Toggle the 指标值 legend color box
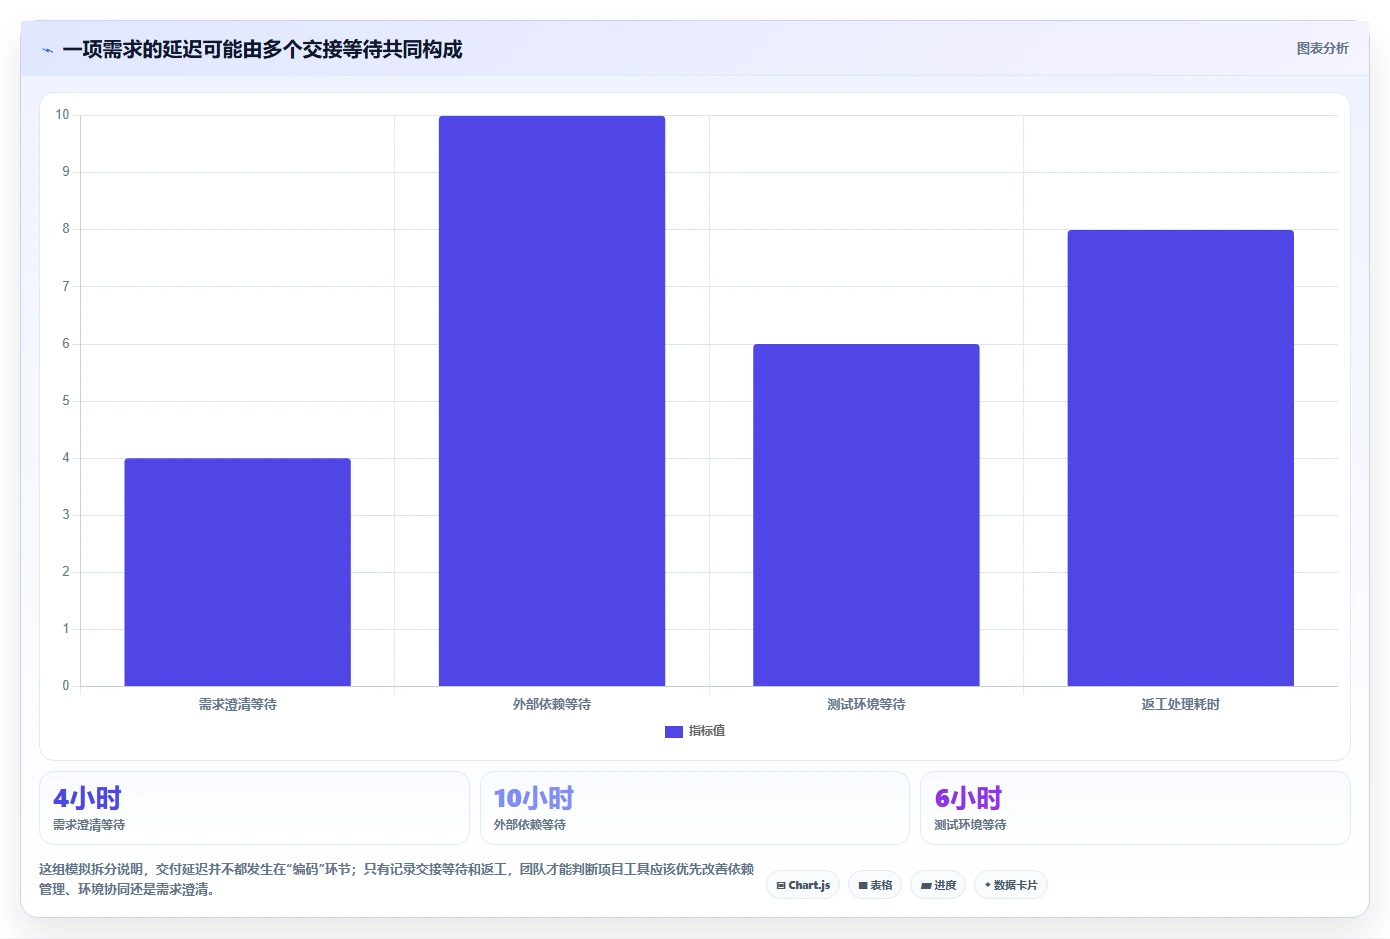1390x939 pixels. [x=674, y=732]
